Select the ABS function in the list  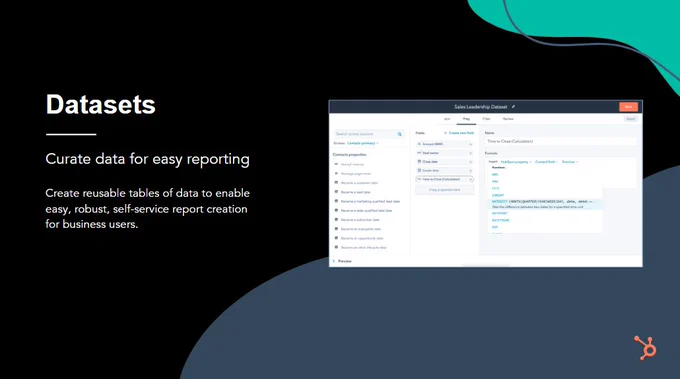click(495, 174)
